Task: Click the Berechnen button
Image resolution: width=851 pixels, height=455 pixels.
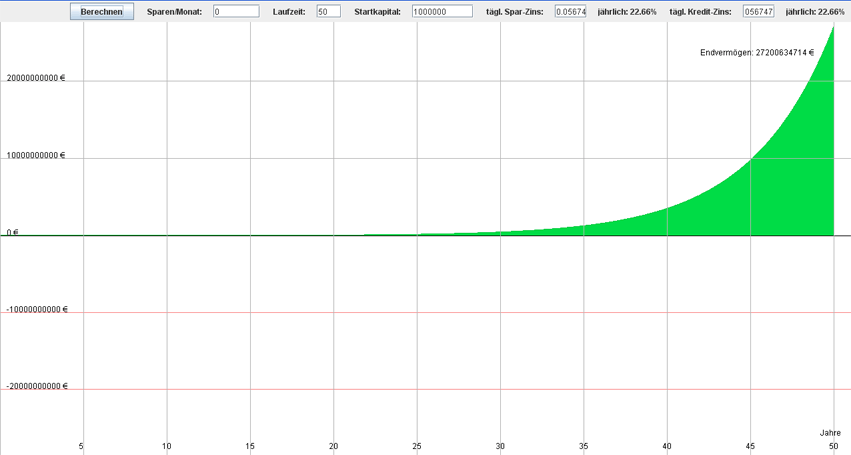Action: pos(101,12)
